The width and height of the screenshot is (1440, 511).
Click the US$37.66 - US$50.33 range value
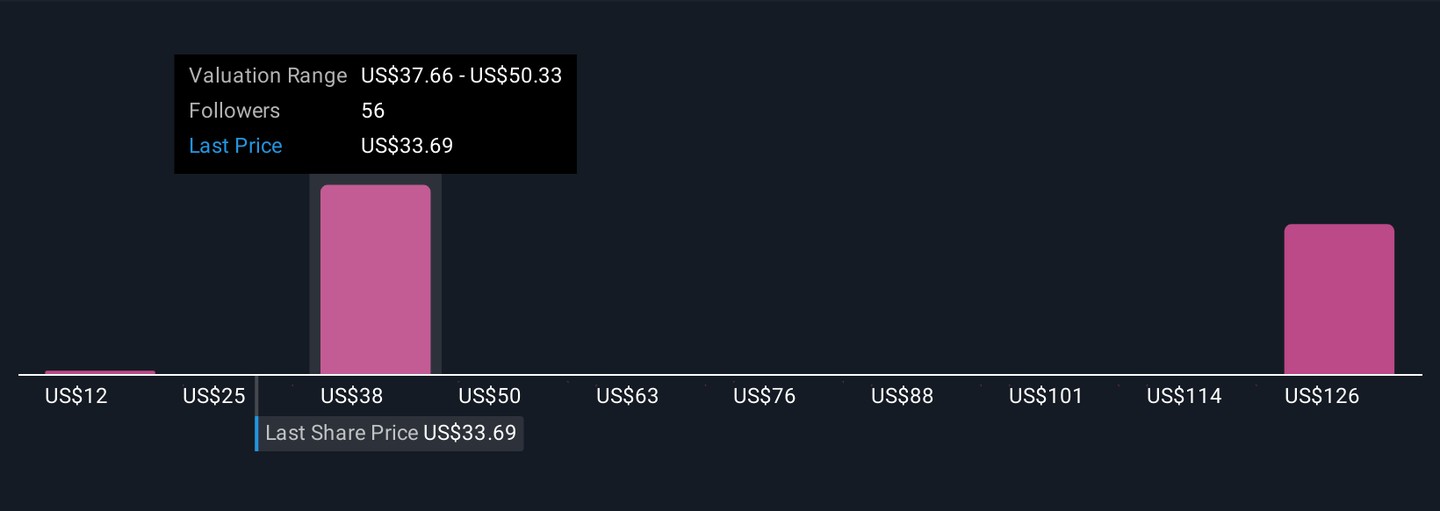(461, 76)
